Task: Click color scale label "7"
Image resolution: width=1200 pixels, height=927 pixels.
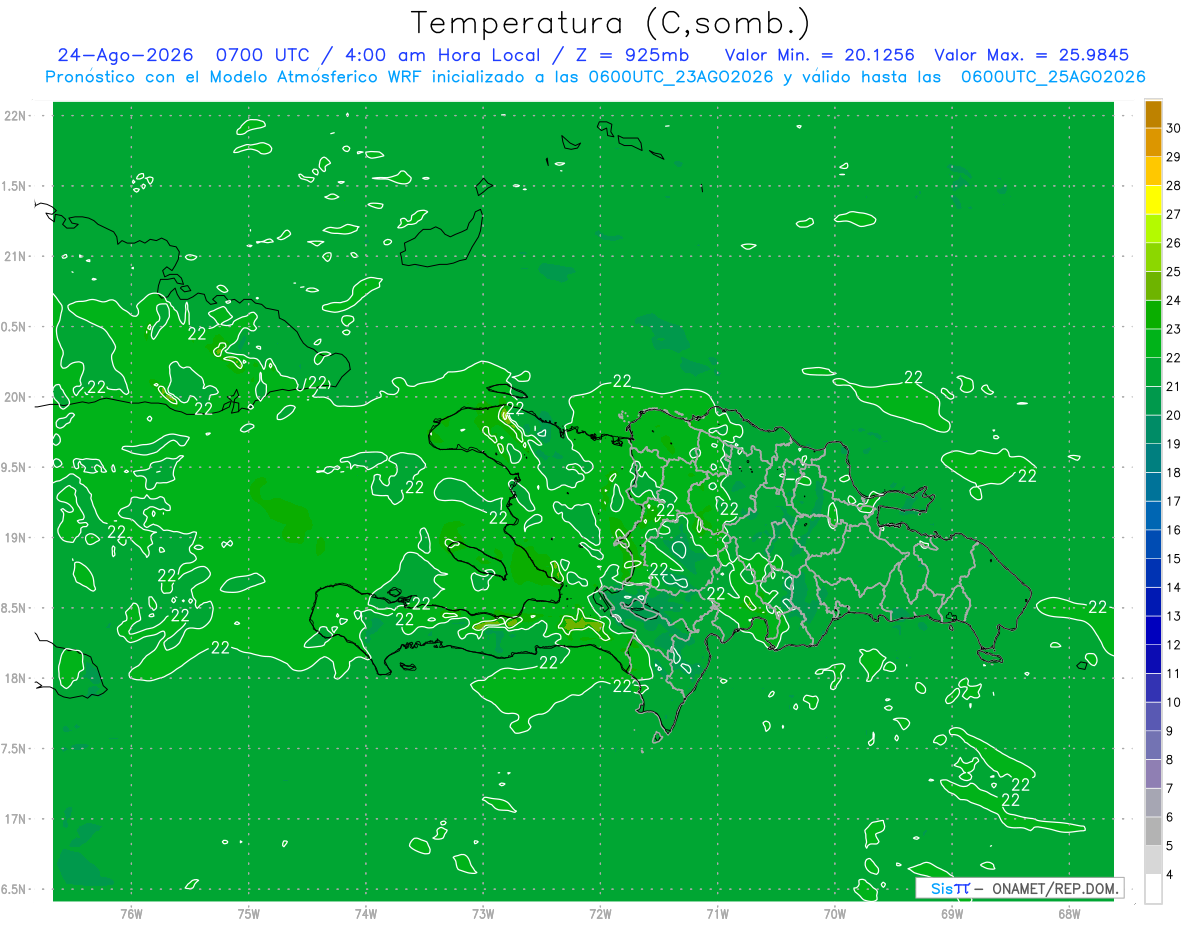Action: (1170, 788)
